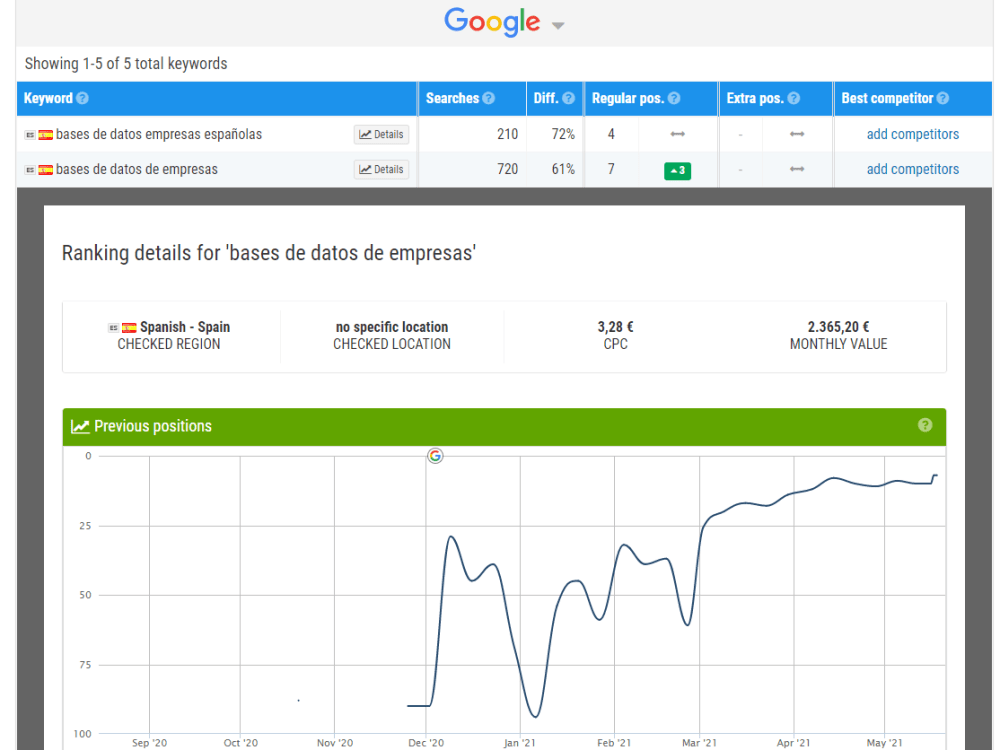Click the Spain flag in Checked Region box

point(129,328)
